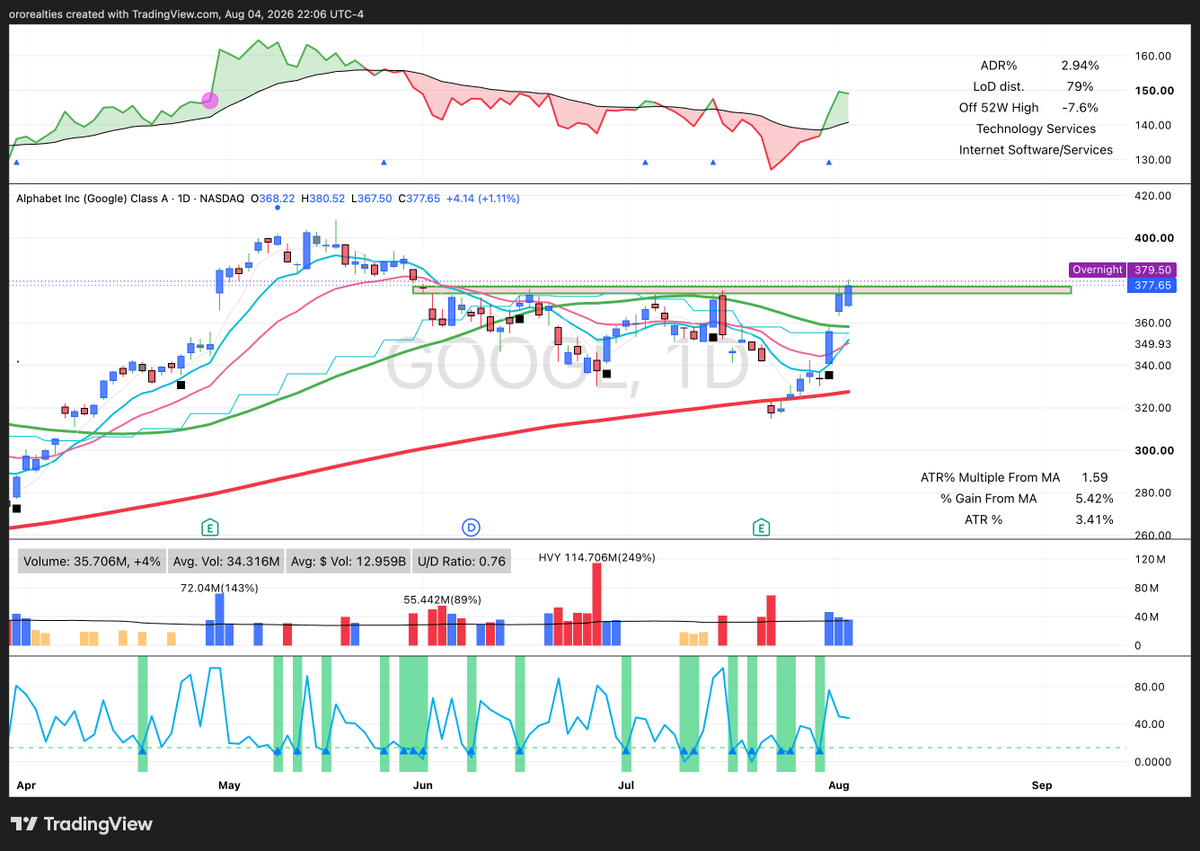Click the 55.442M(89%) volume label

[442, 599]
